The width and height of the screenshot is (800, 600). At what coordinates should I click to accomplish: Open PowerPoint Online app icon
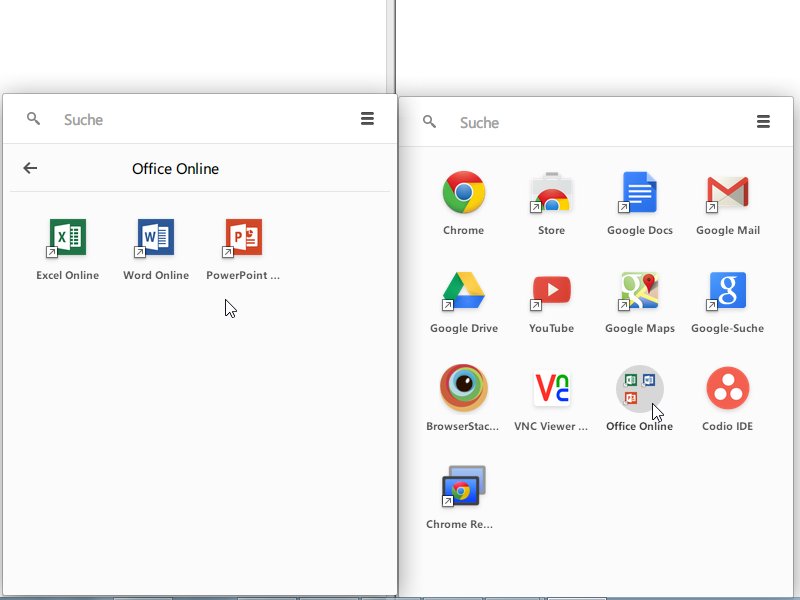click(244, 238)
